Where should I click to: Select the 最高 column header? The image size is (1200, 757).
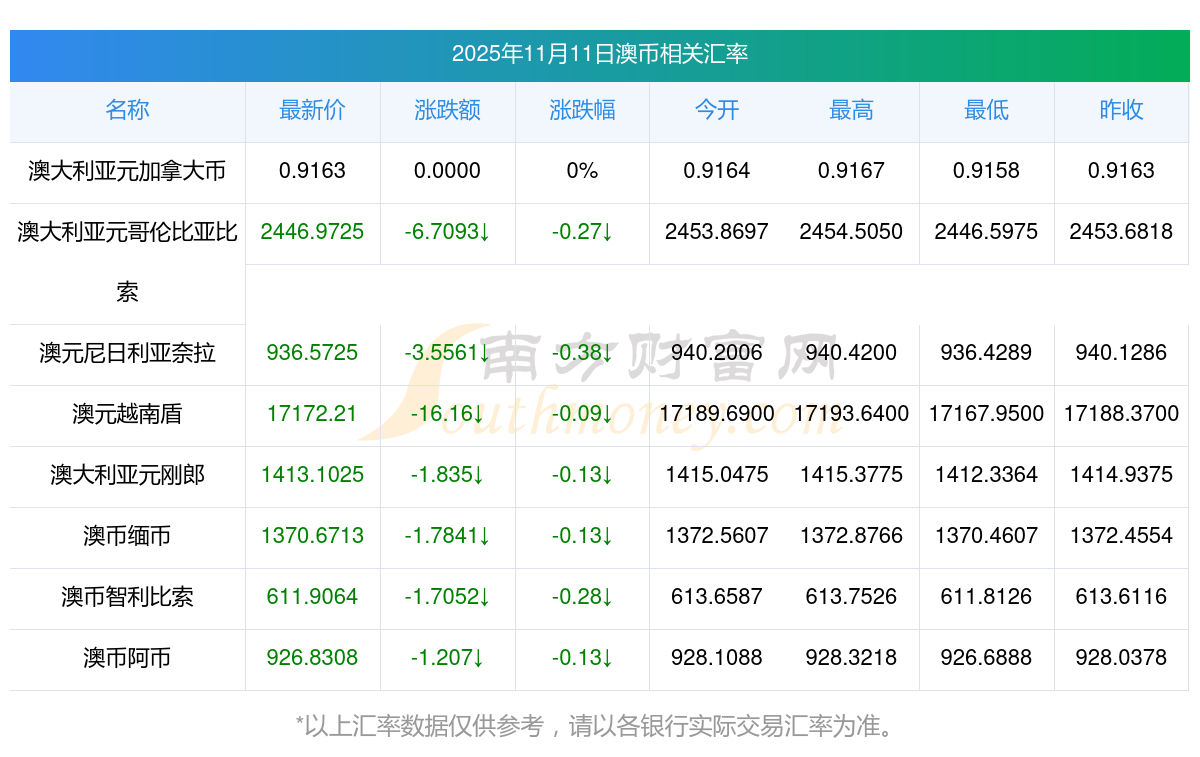pyautogui.click(x=851, y=110)
